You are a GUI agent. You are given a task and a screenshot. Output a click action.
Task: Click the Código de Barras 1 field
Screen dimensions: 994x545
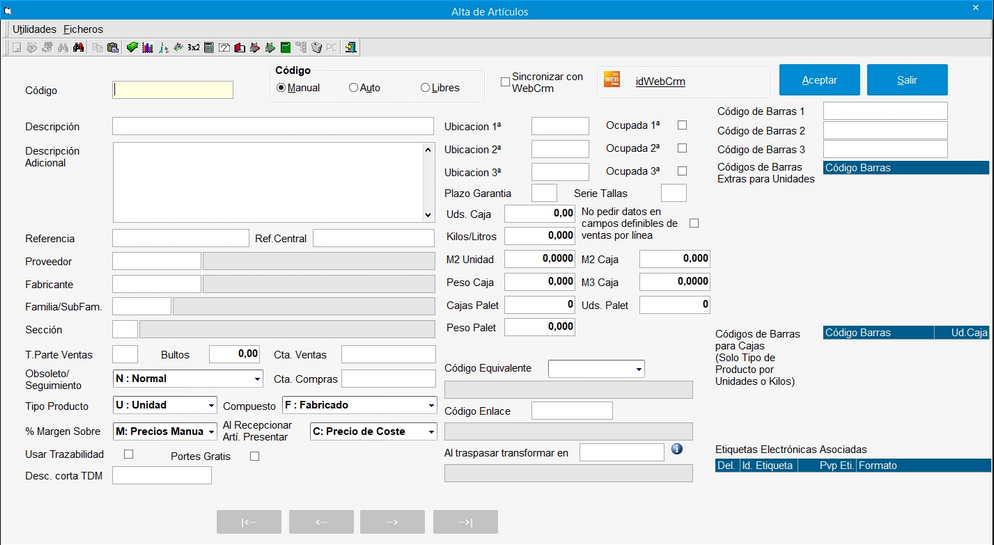tap(886, 111)
